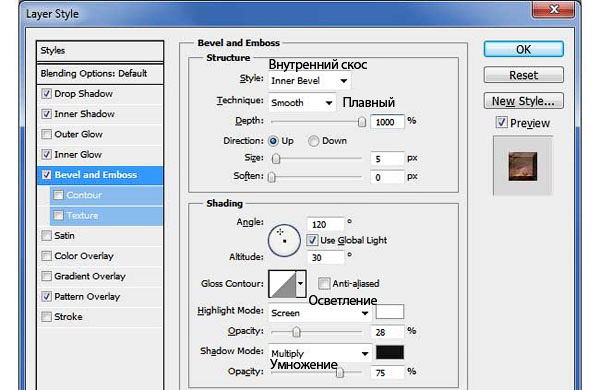Open the white Highlight color swatch

point(390,312)
